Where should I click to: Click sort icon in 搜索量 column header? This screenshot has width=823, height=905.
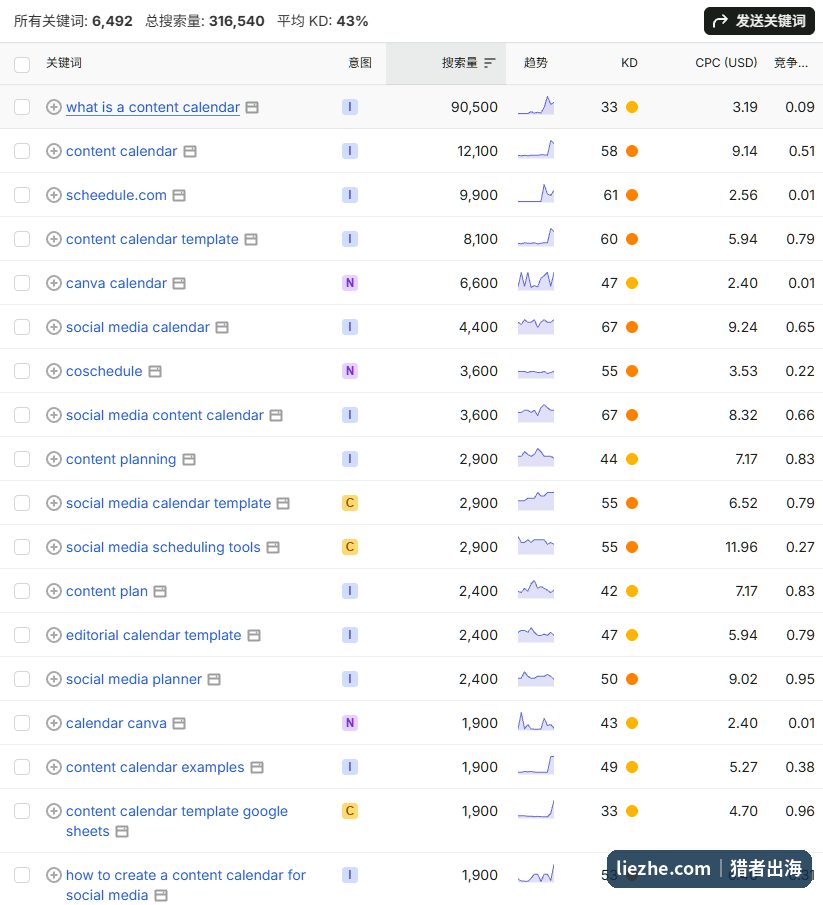(490, 63)
